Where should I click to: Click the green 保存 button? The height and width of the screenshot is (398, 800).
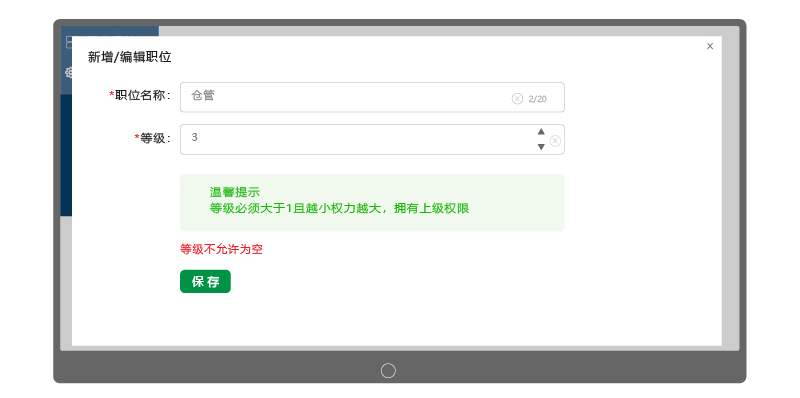coord(205,281)
